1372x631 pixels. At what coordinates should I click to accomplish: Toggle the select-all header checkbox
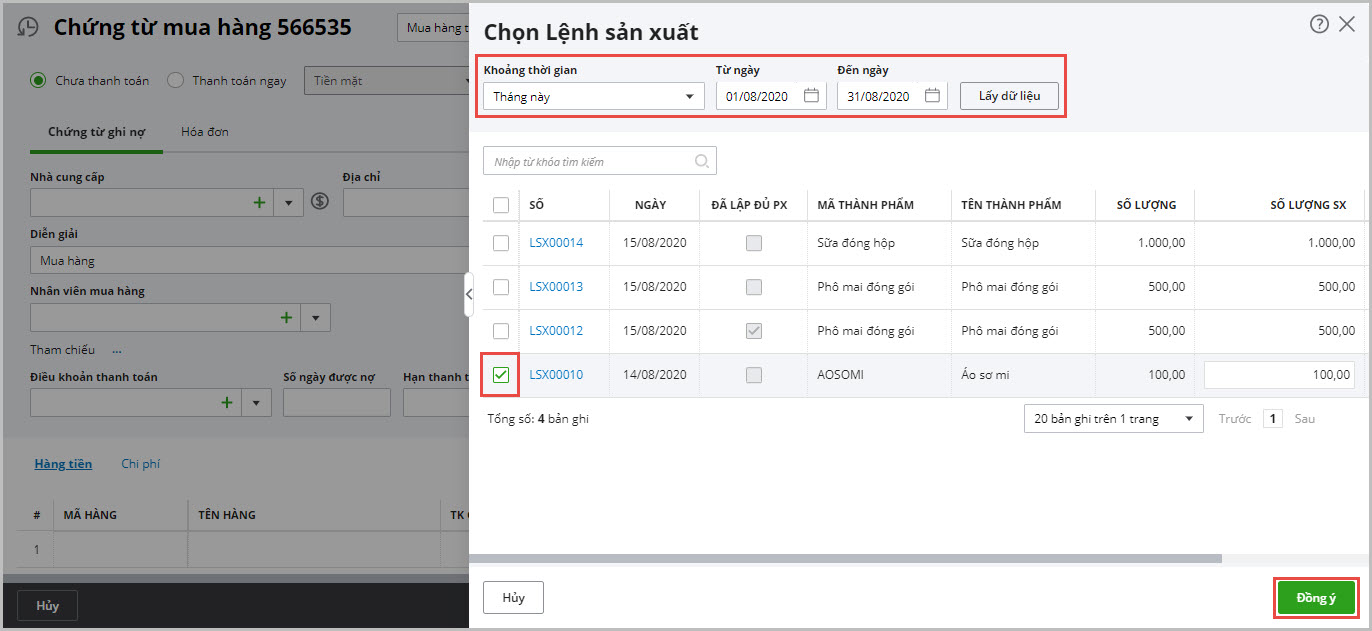click(x=501, y=205)
